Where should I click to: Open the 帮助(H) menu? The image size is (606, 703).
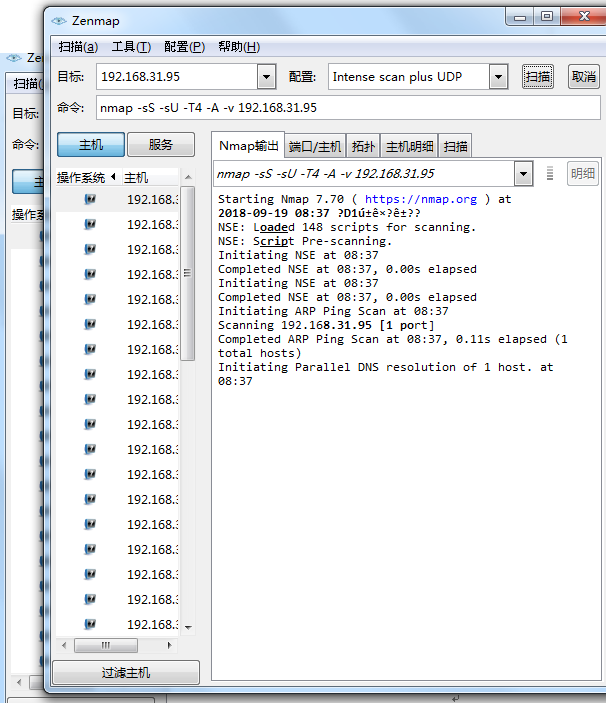coord(239,47)
